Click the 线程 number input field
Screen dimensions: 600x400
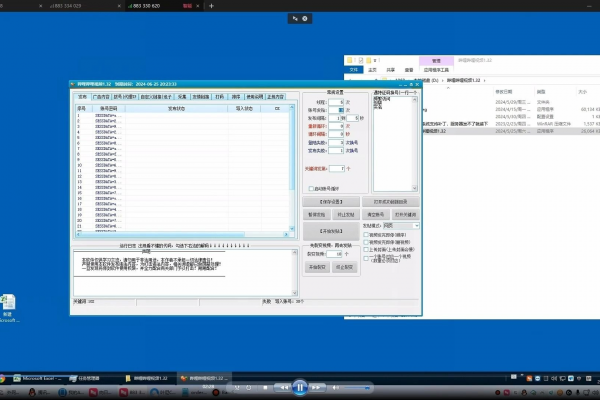click(x=339, y=103)
